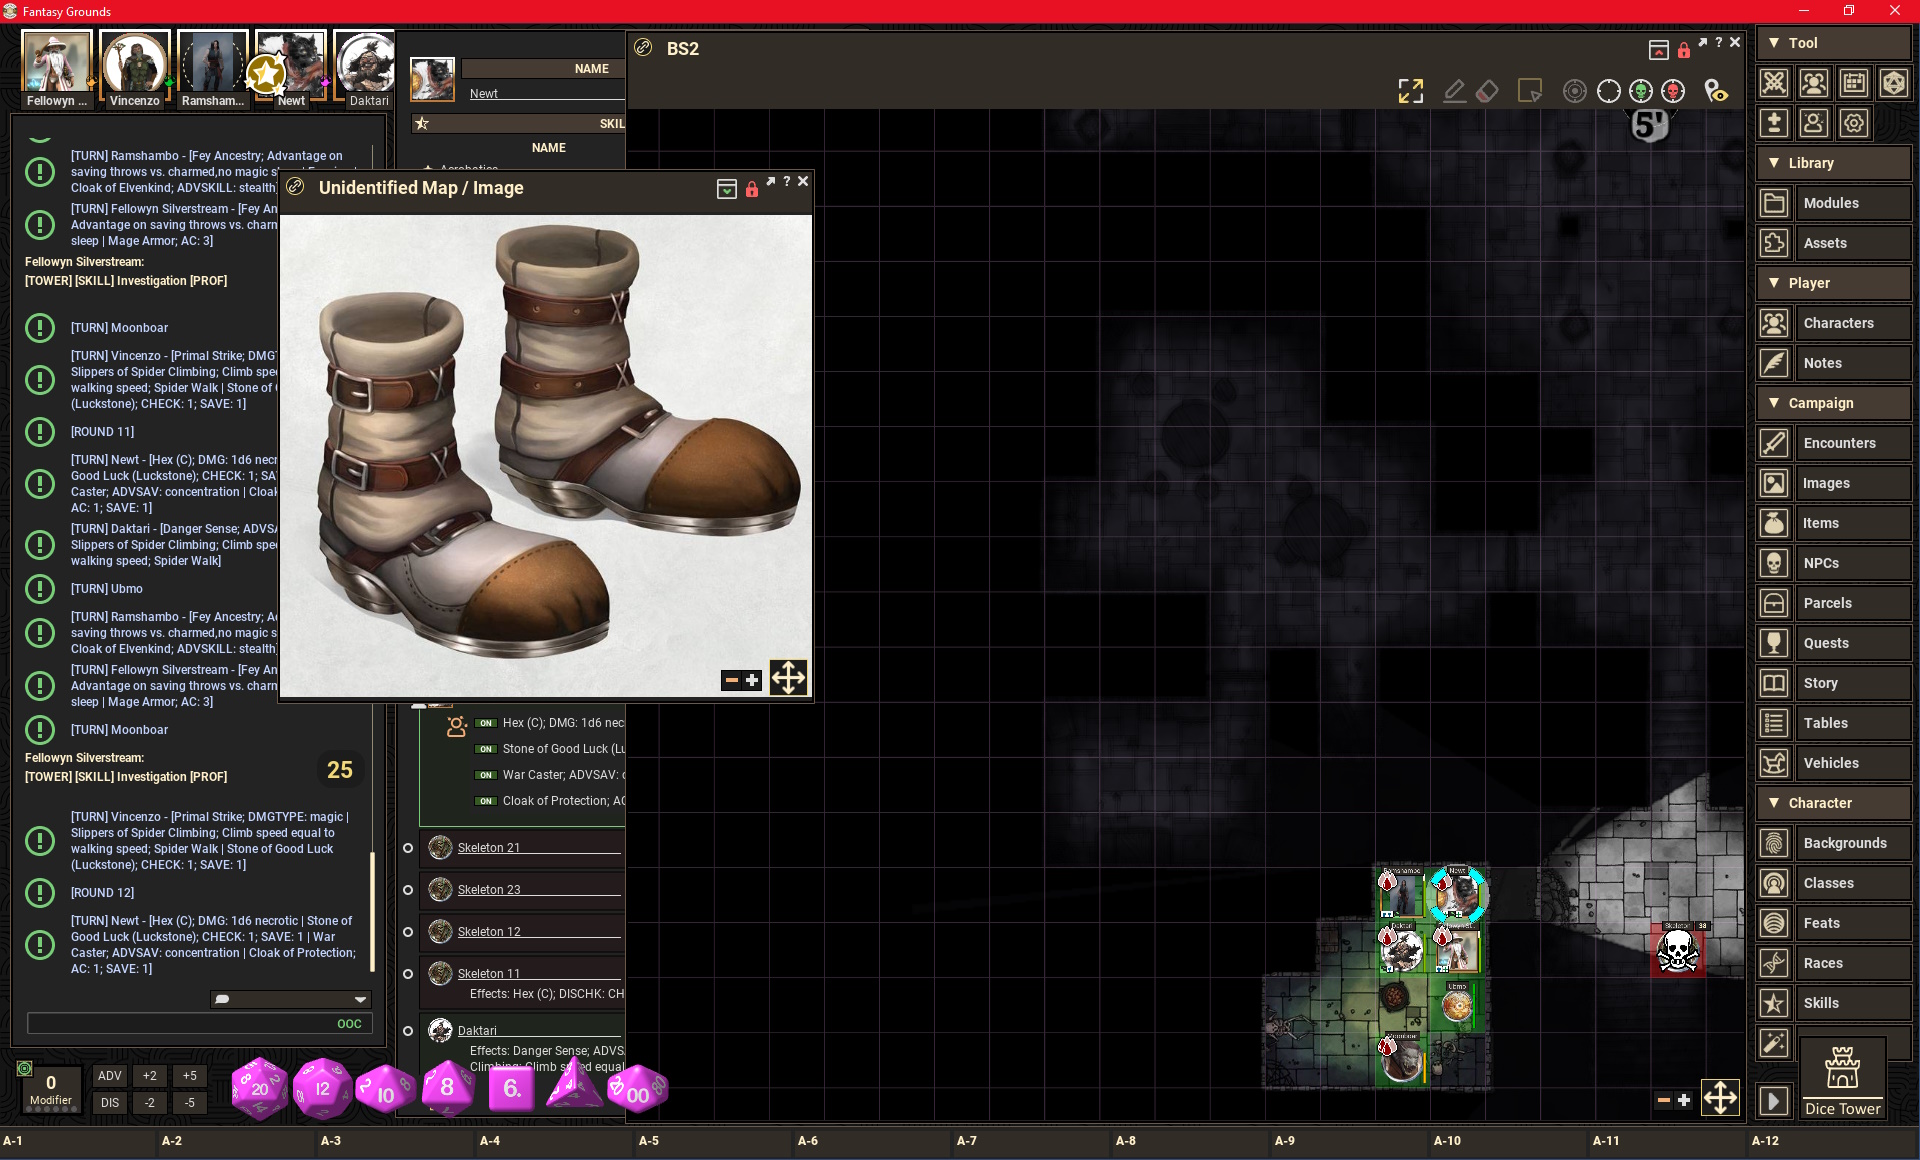This screenshot has width=1920, height=1160.
Task: Toggle the red lock on the boots image
Action: [752, 189]
